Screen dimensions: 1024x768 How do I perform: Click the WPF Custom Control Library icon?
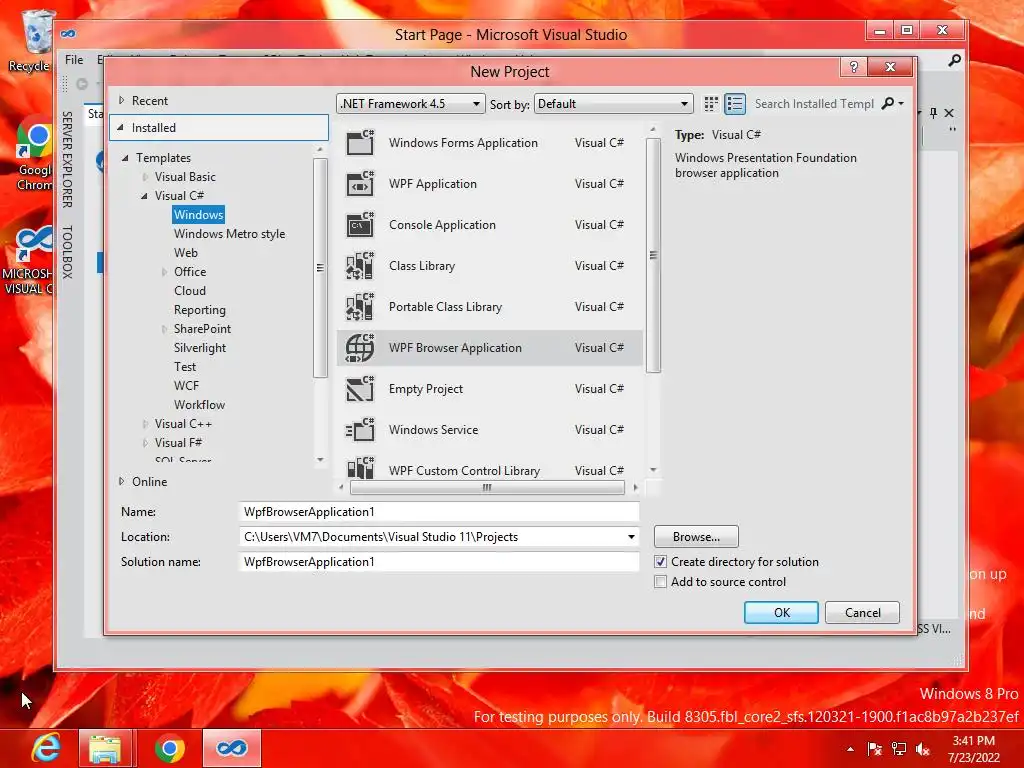(x=360, y=468)
